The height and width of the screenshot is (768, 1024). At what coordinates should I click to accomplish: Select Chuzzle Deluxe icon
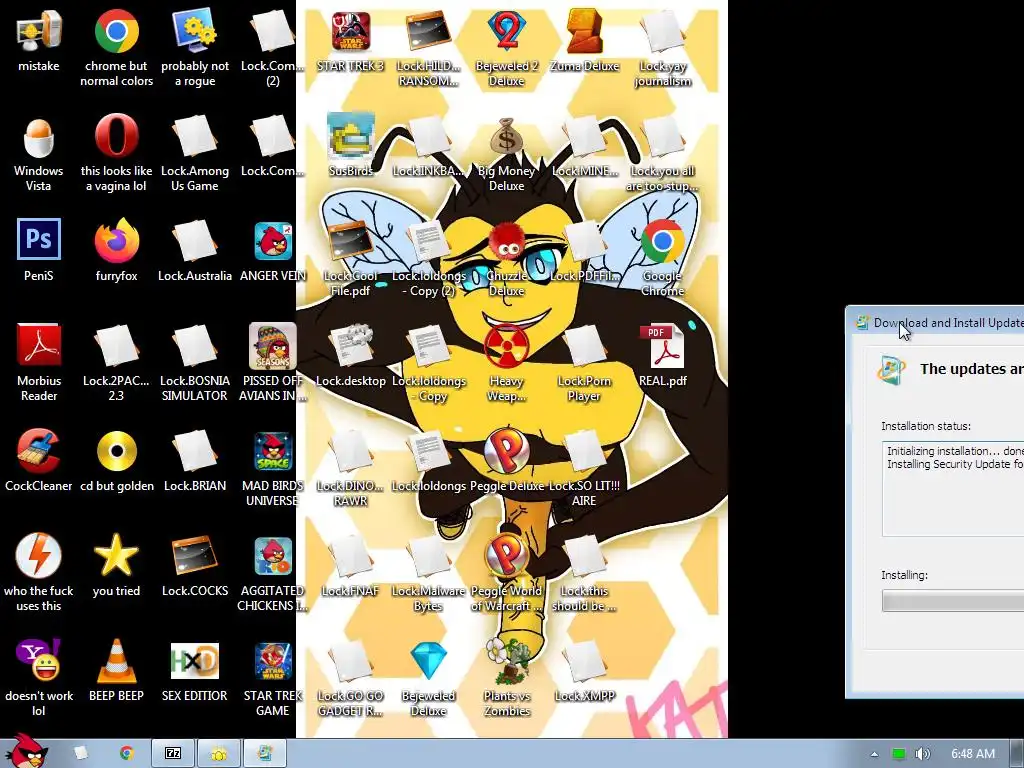(x=507, y=241)
